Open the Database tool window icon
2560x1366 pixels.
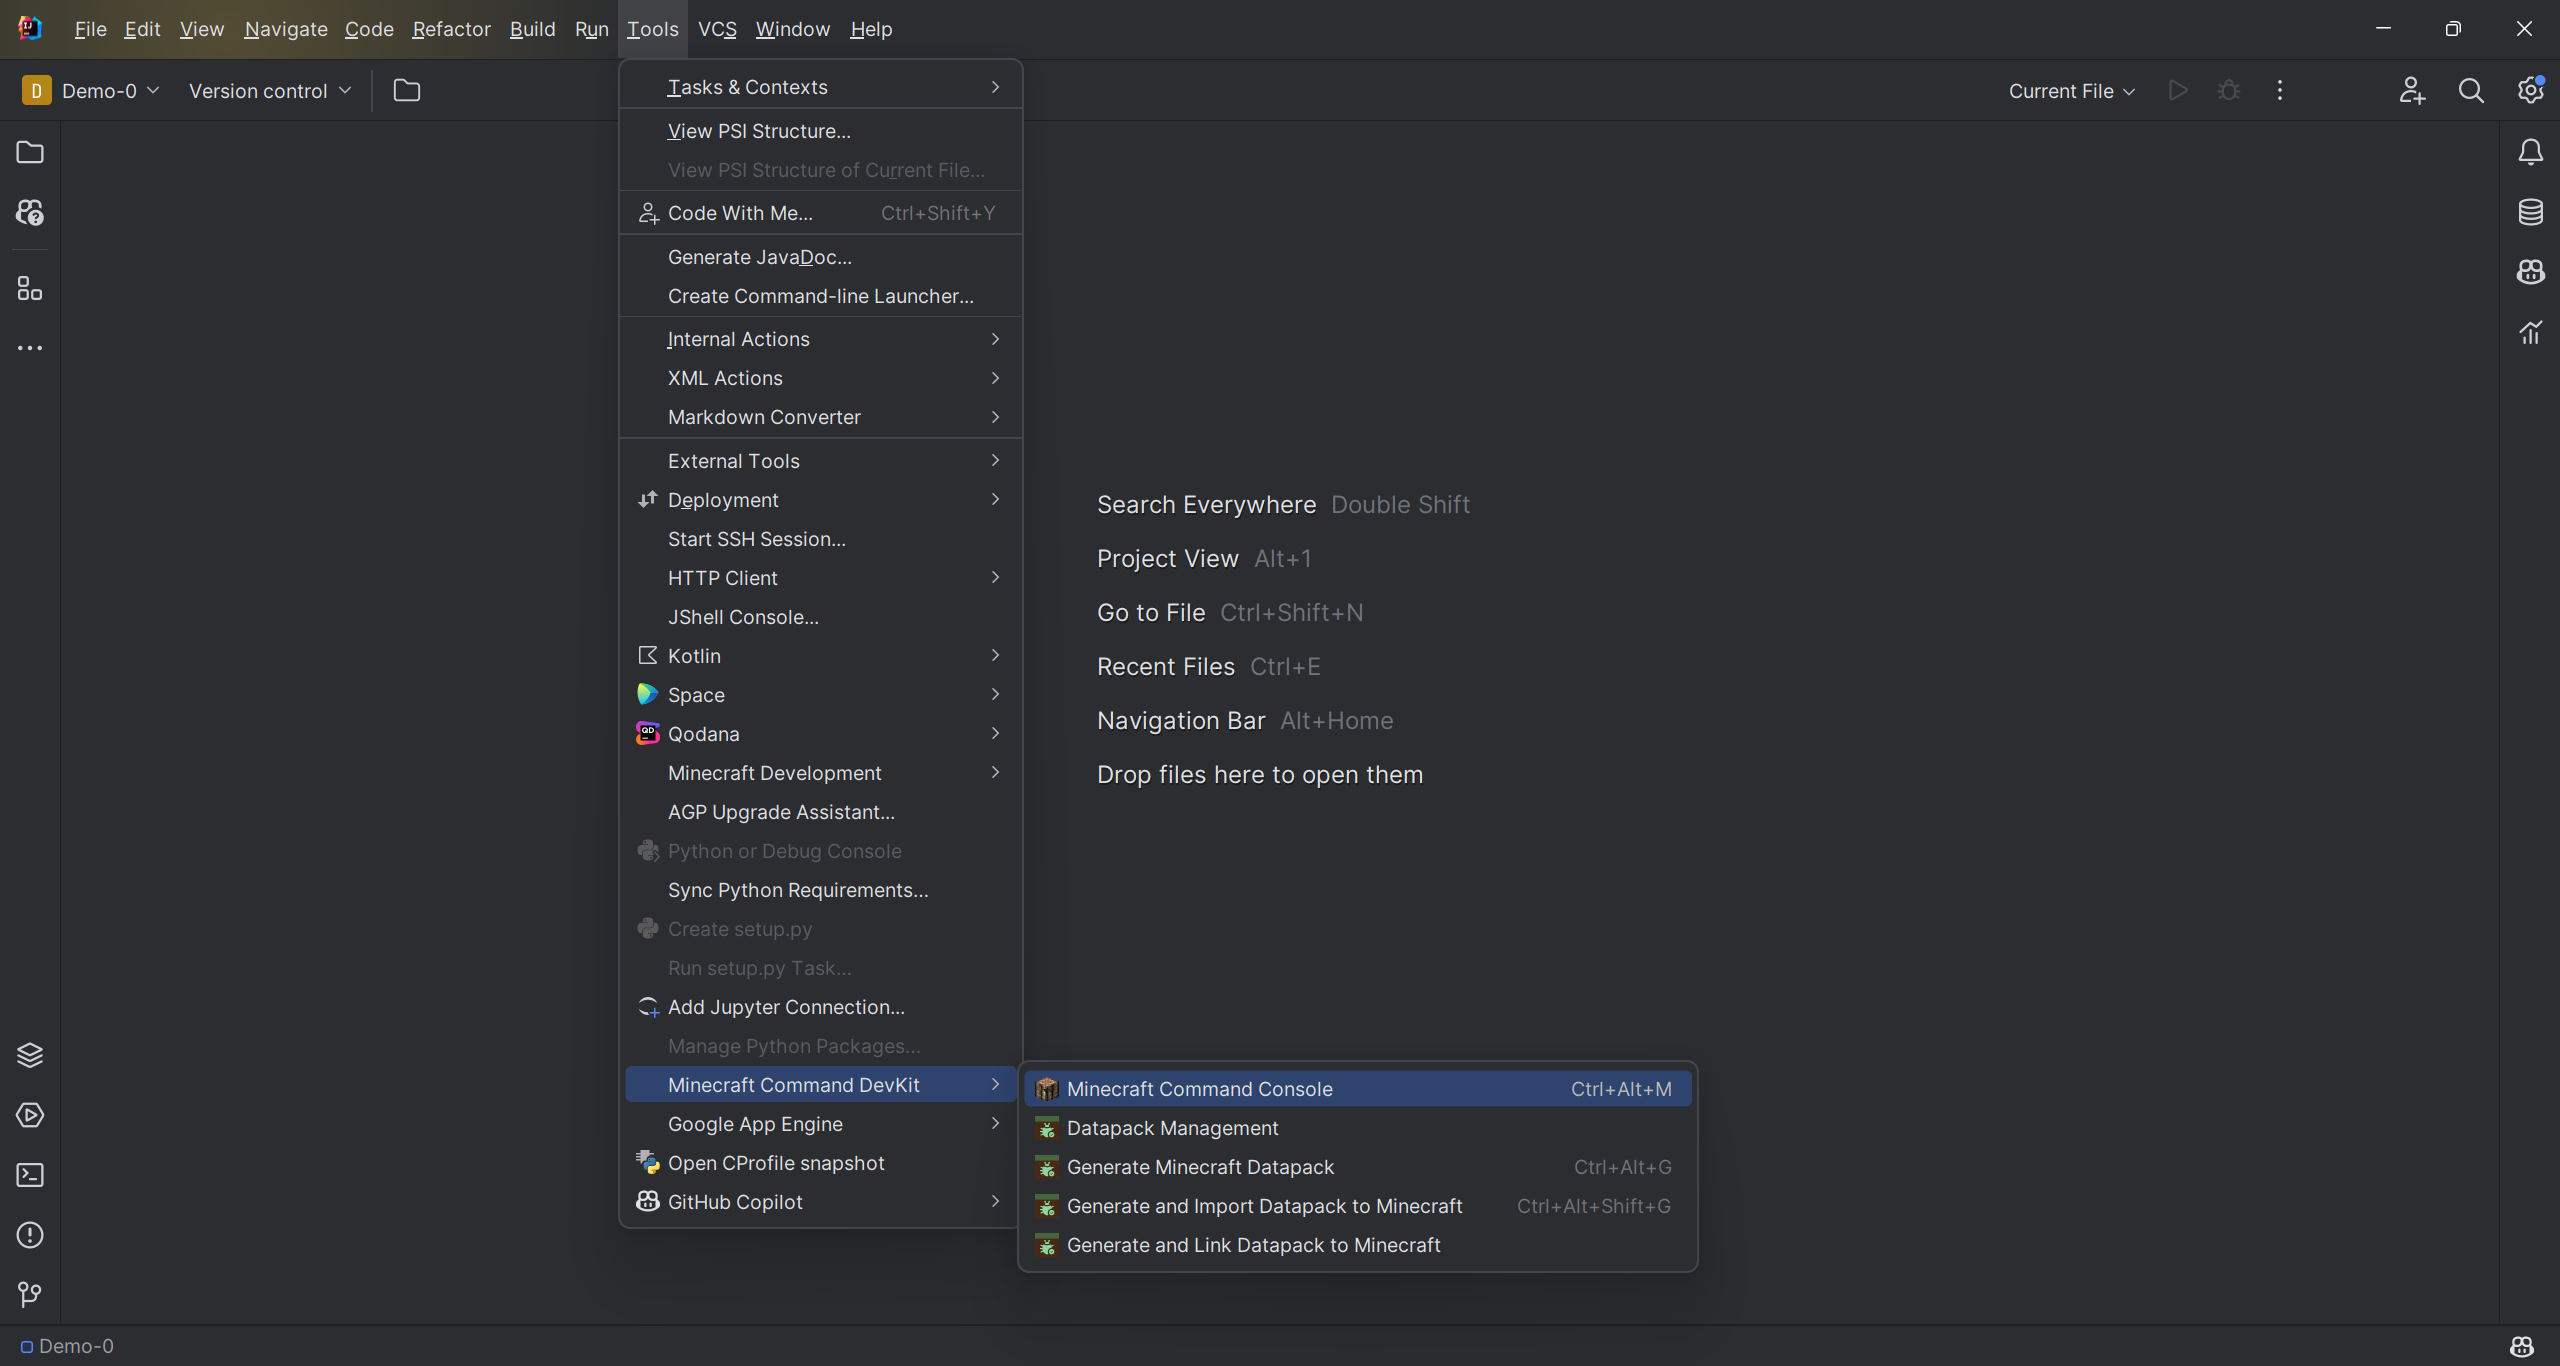(x=2530, y=212)
